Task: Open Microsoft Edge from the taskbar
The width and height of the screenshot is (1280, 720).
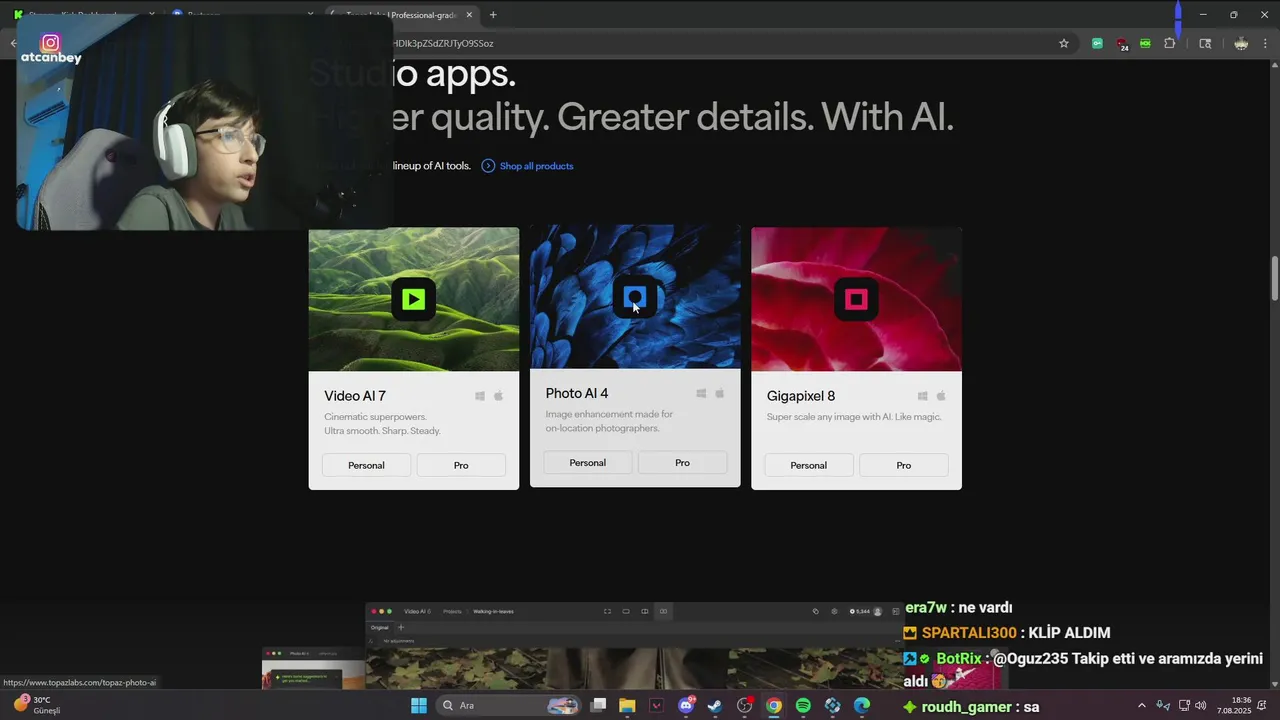Action: click(862, 706)
